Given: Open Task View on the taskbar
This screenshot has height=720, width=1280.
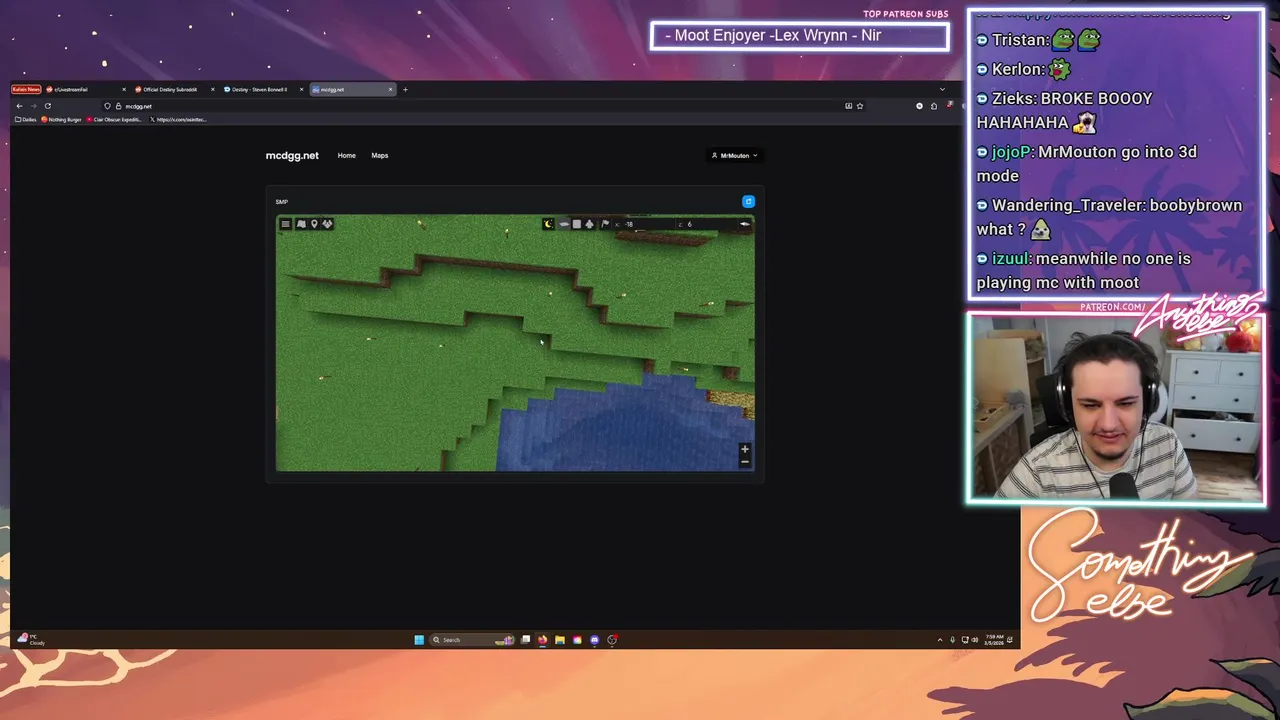Looking at the screenshot, I should tap(525, 640).
